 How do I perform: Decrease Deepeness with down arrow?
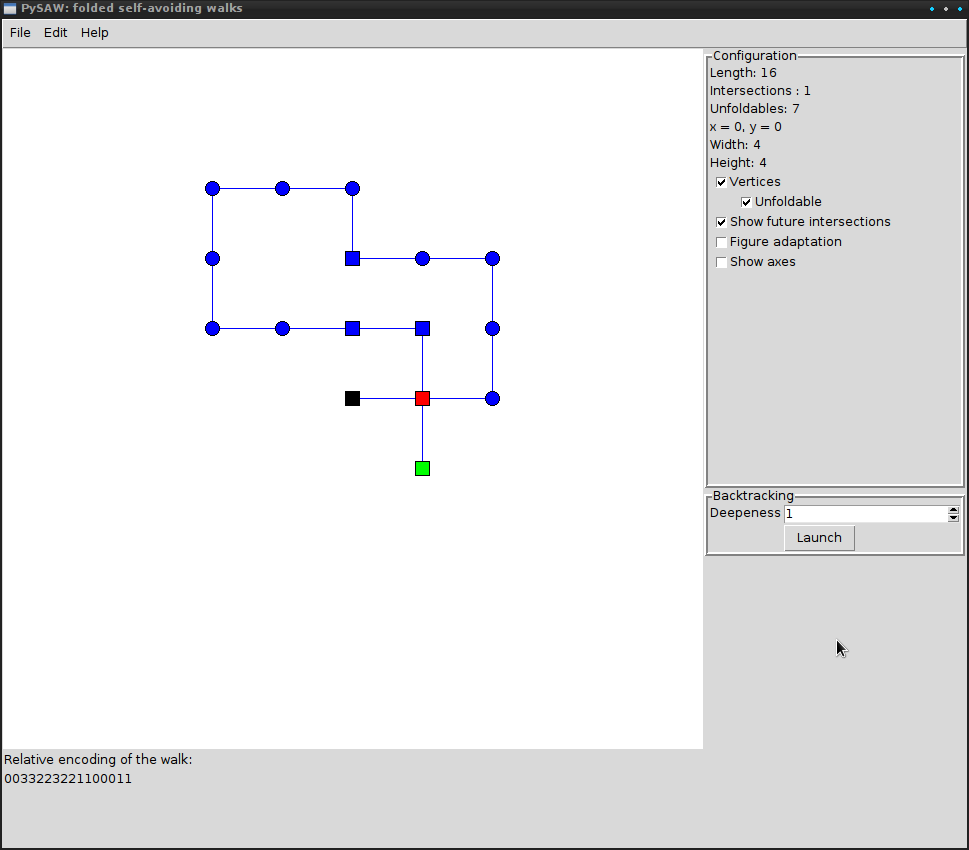[x=953, y=518]
